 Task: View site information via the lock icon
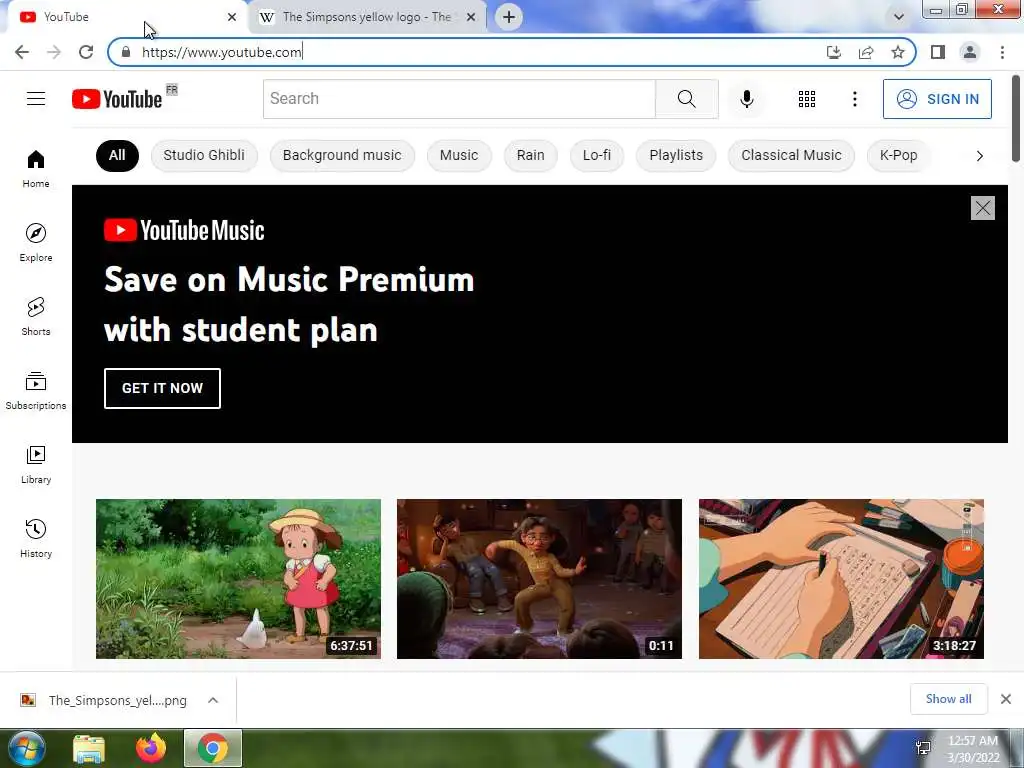pos(126,52)
